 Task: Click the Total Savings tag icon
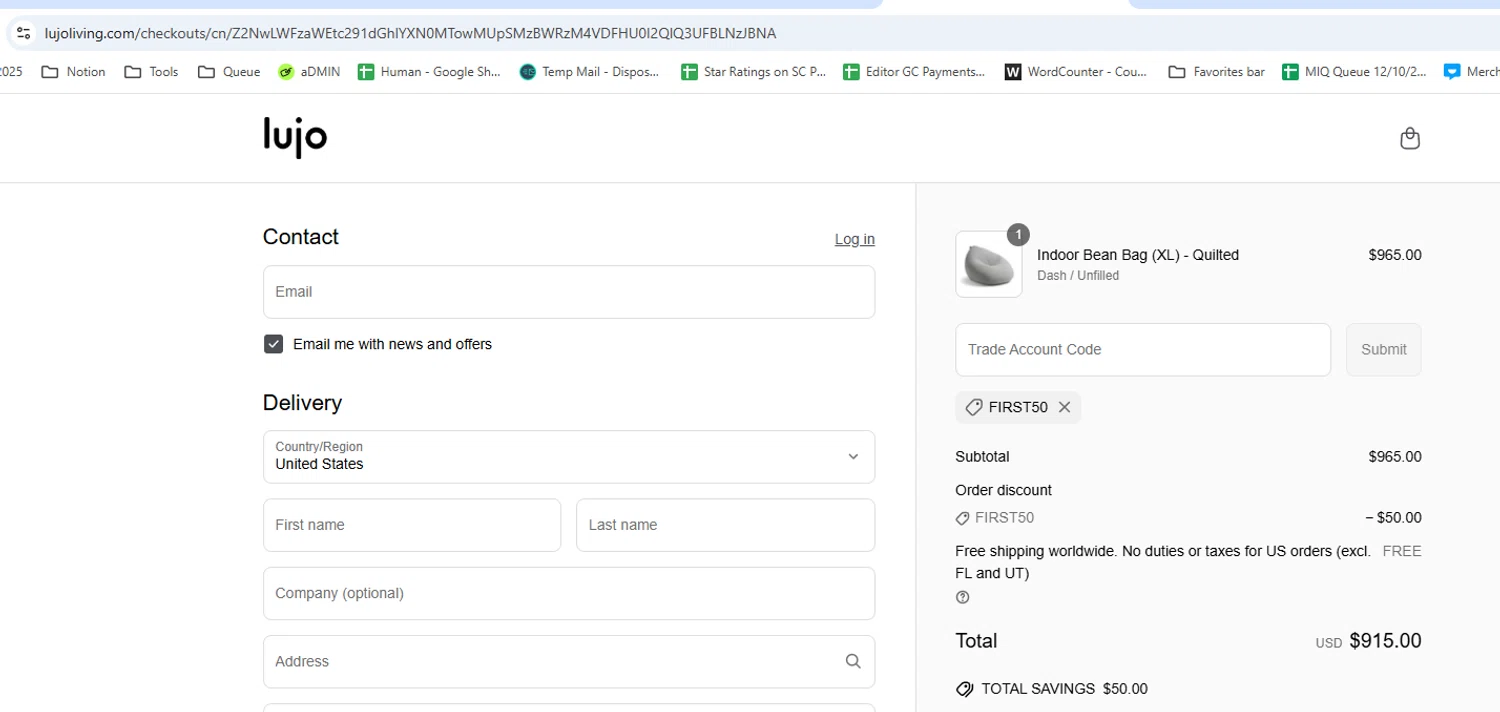965,689
